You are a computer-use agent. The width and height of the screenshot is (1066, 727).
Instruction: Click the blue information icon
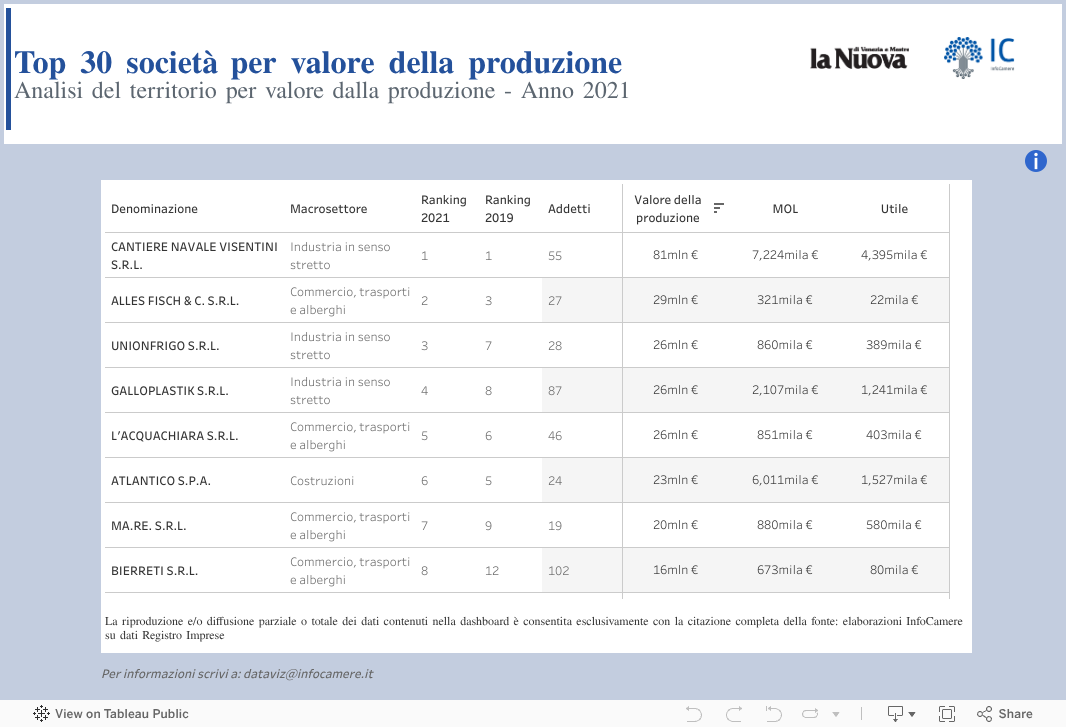click(1035, 161)
